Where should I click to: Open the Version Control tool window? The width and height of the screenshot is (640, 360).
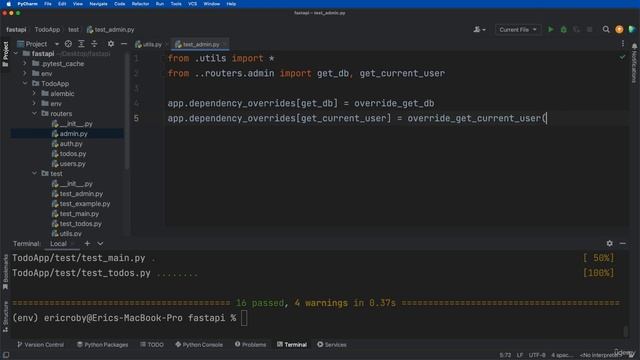click(x=40, y=344)
